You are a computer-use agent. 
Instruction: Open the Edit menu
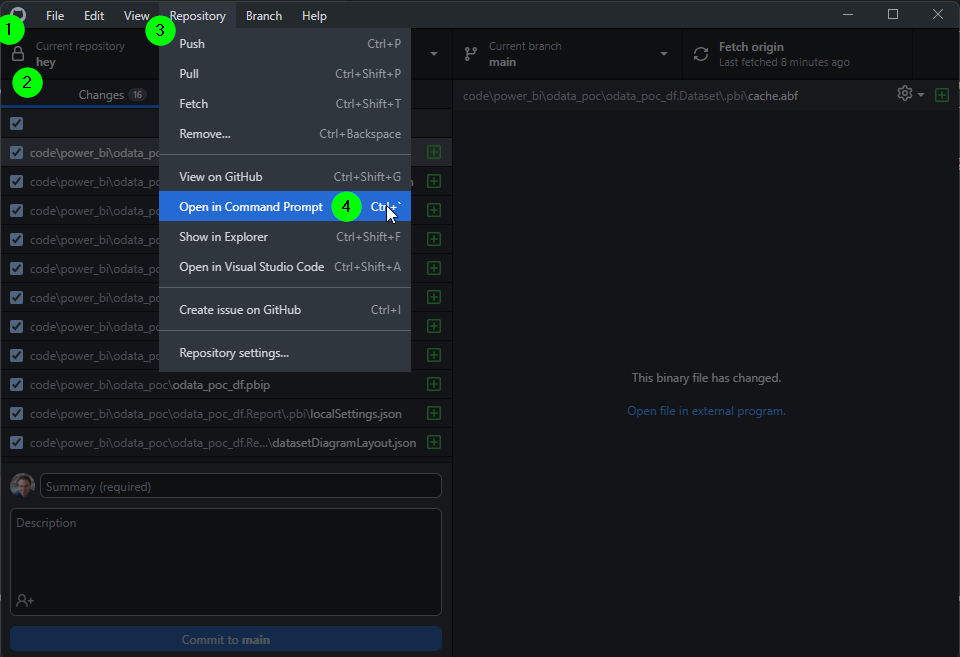[x=94, y=16]
